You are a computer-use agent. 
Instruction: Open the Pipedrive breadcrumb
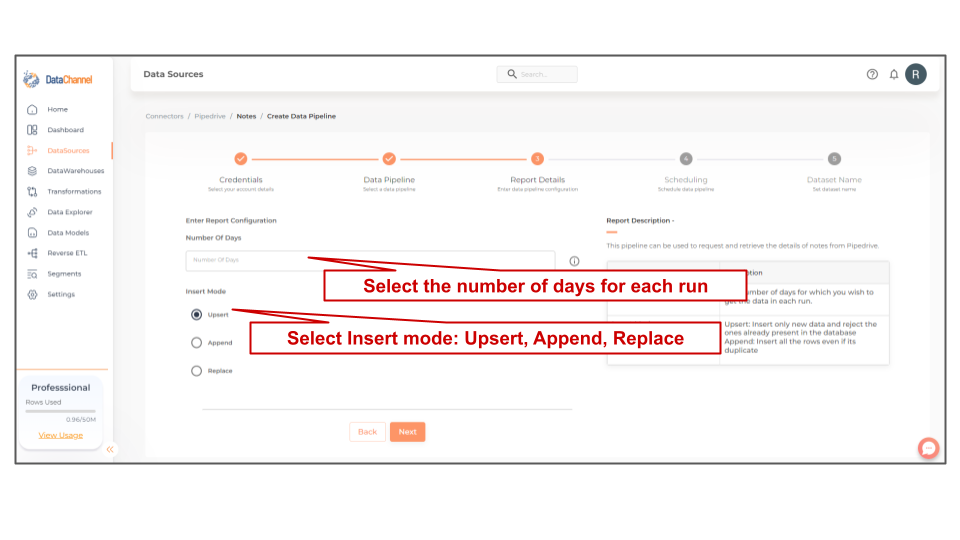point(210,116)
